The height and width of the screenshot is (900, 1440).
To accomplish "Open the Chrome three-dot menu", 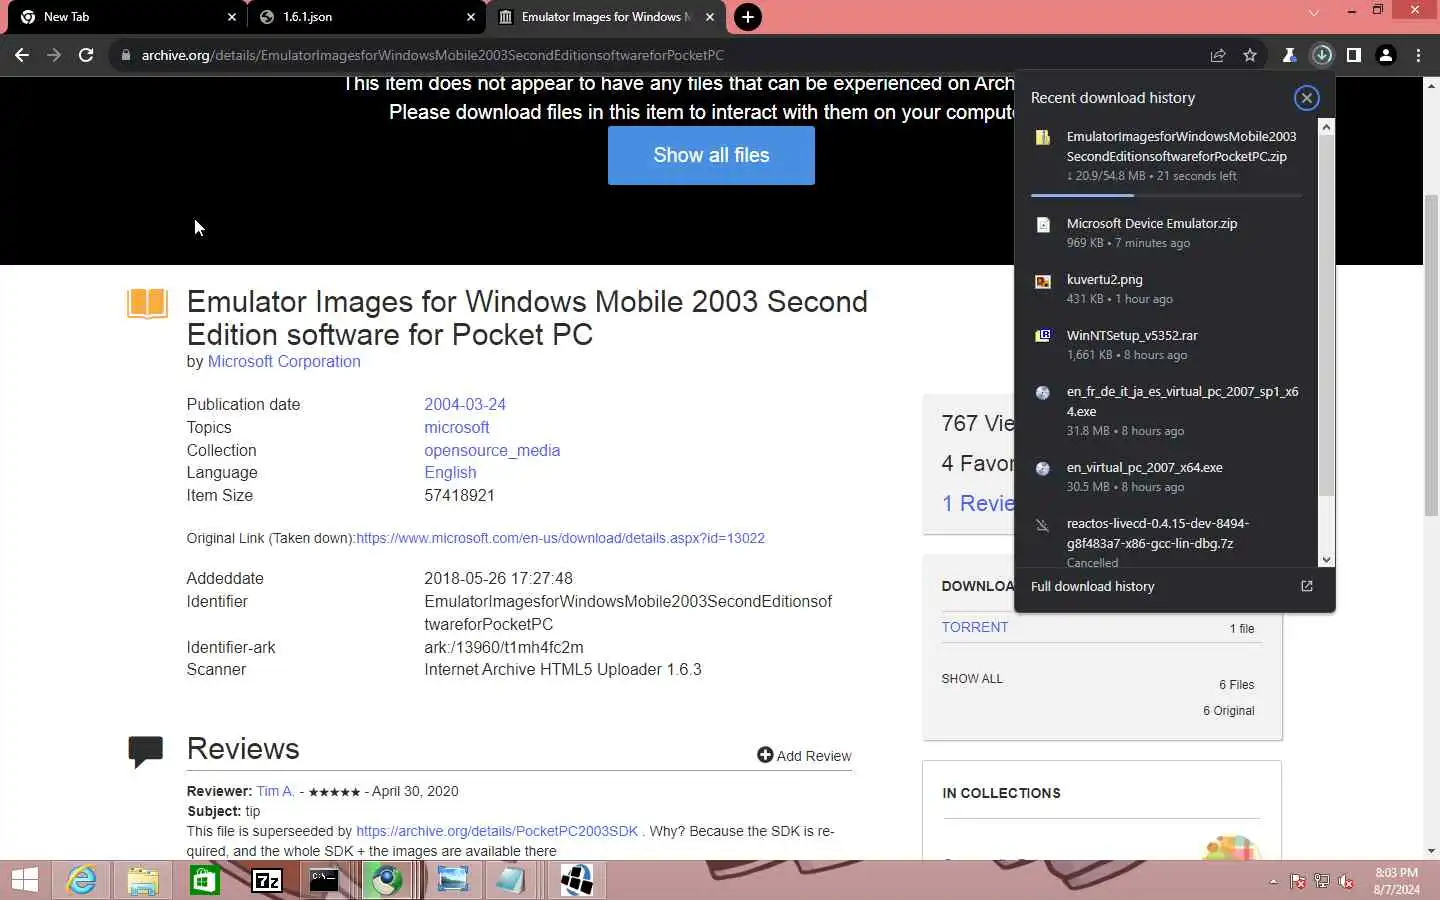I will point(1418,55).
